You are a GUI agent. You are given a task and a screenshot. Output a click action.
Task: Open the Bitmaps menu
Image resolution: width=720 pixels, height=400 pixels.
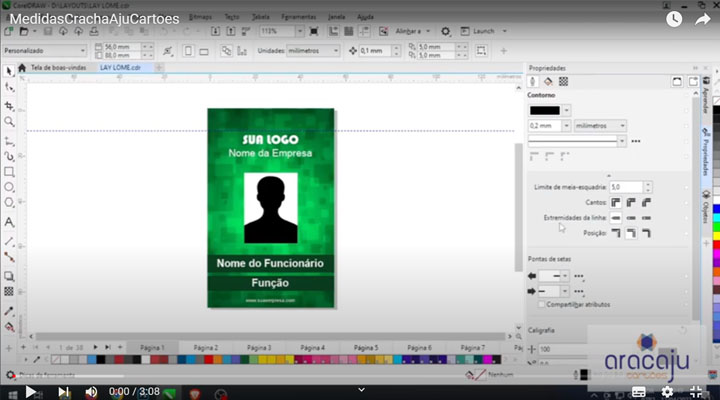[200, 17]
